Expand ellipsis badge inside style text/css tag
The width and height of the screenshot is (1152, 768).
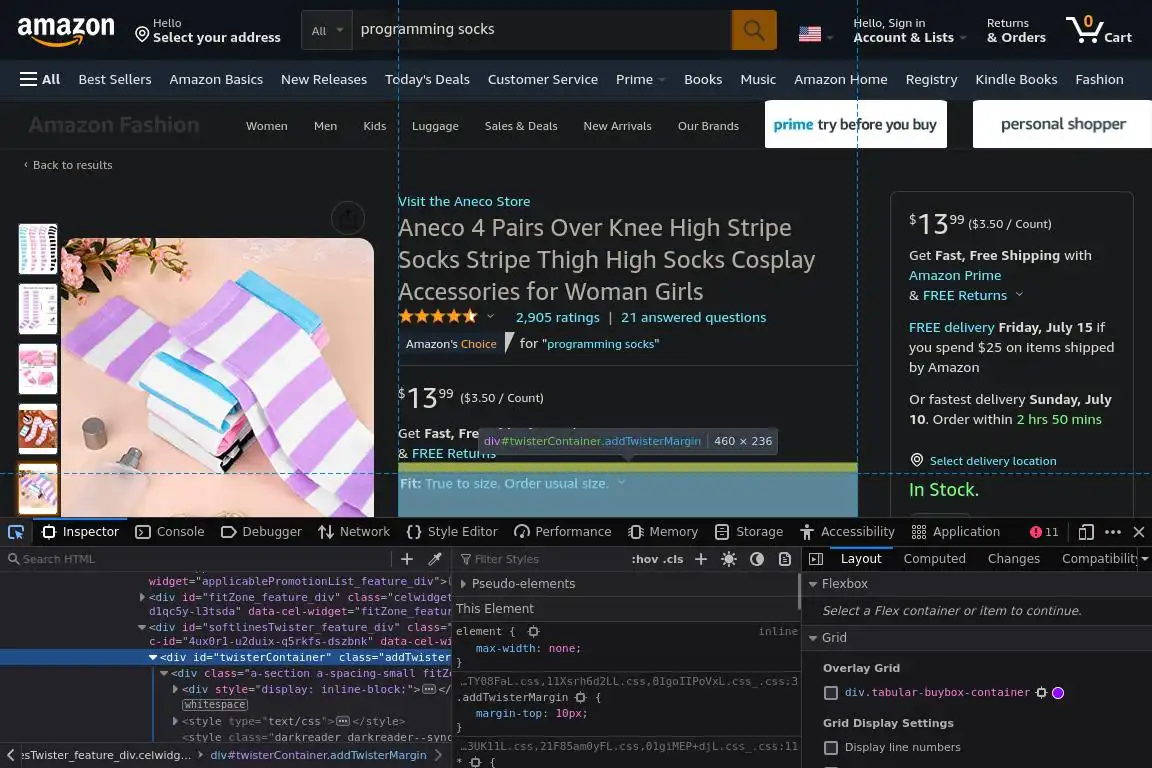click(342, 721)
